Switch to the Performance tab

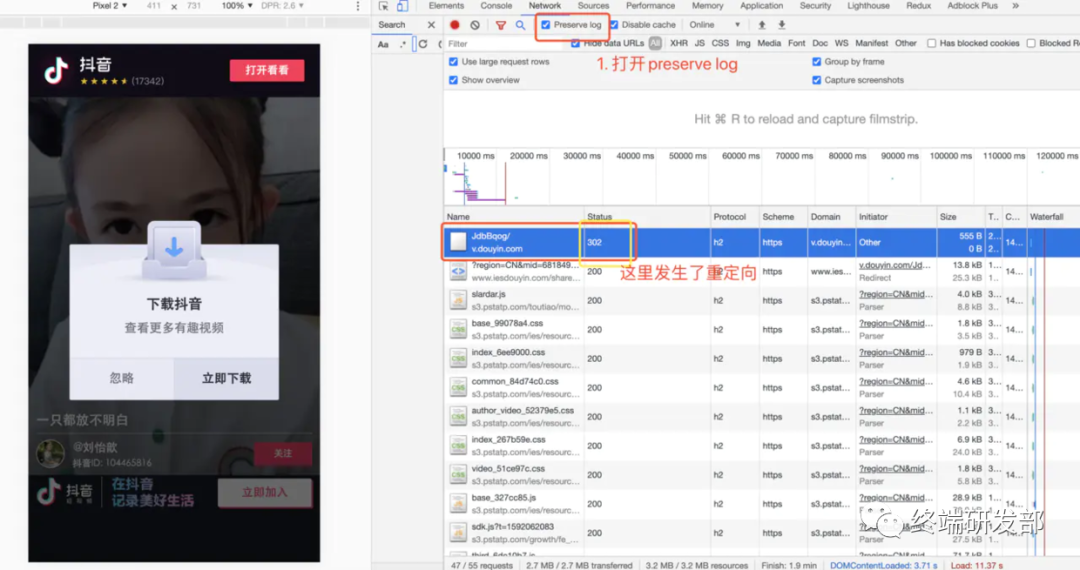pyautogui.click(x=650, y=6)
